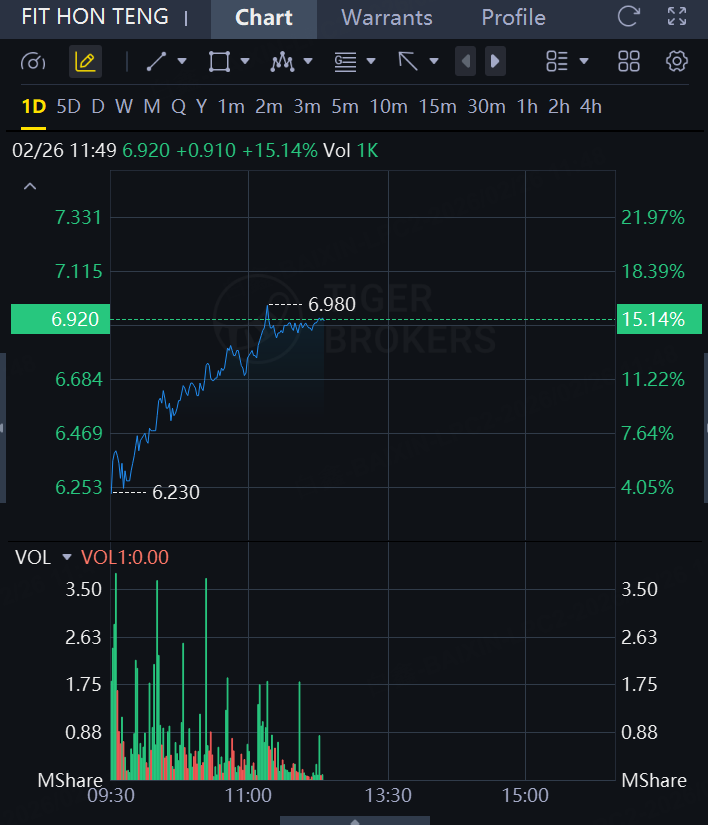Viewport: 708px width, 825px height.
Task: Open the Chart tab
Action: click(x=264, y=18)
